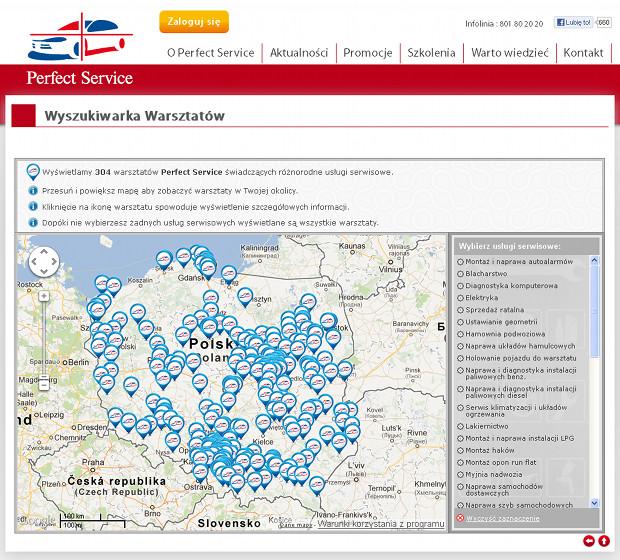
Task: Click the Facebook Lubię to! like button
Action: point(574,23)
